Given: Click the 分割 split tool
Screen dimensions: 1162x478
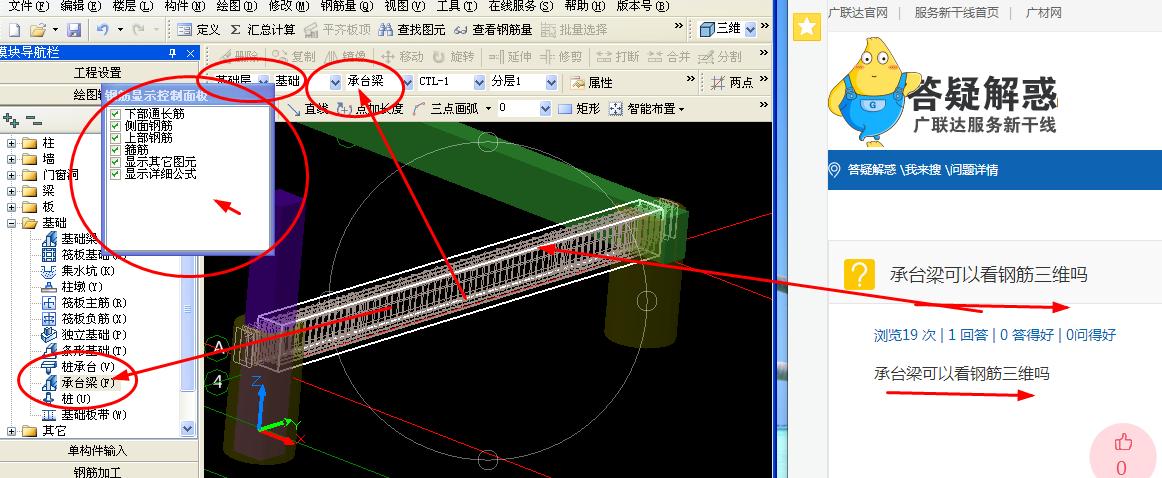Looking at the screenshot, I should [719, 56].
